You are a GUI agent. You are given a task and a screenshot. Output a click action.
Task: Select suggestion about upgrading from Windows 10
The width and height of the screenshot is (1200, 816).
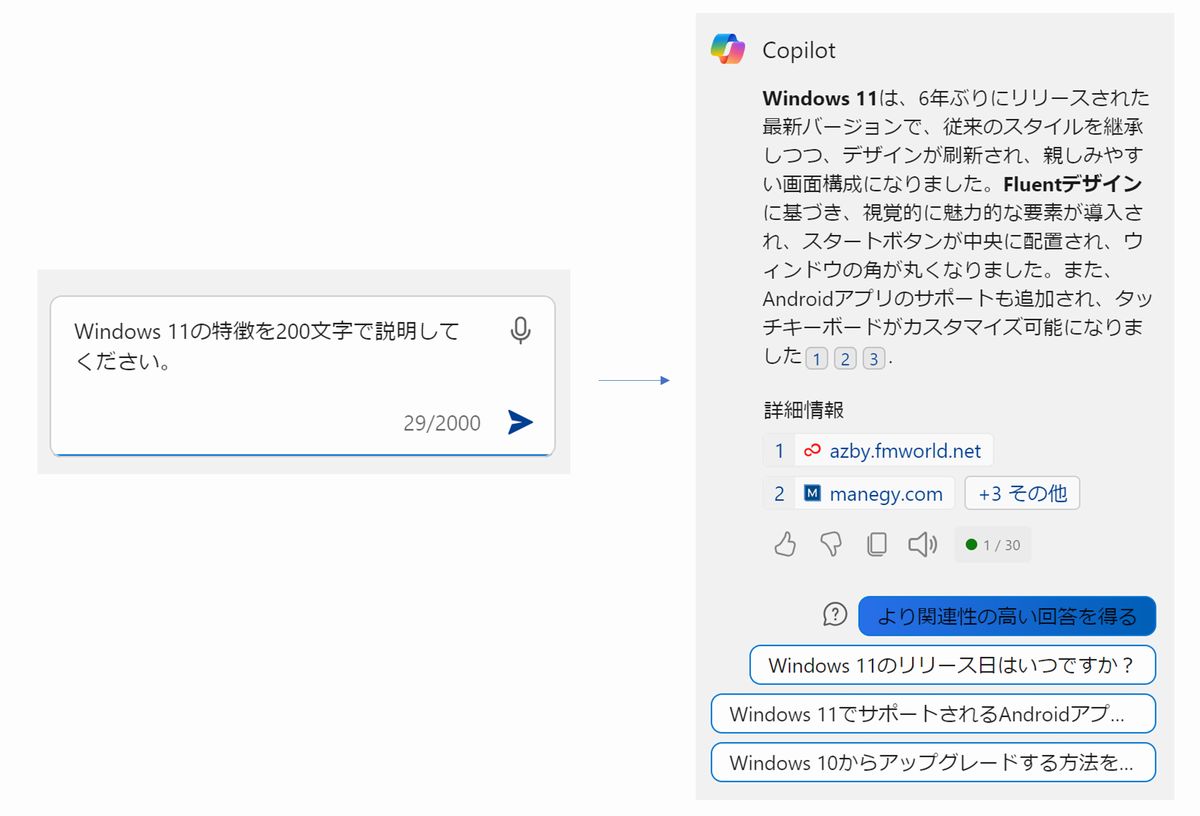pyautogui.click(x=933, y=762)
